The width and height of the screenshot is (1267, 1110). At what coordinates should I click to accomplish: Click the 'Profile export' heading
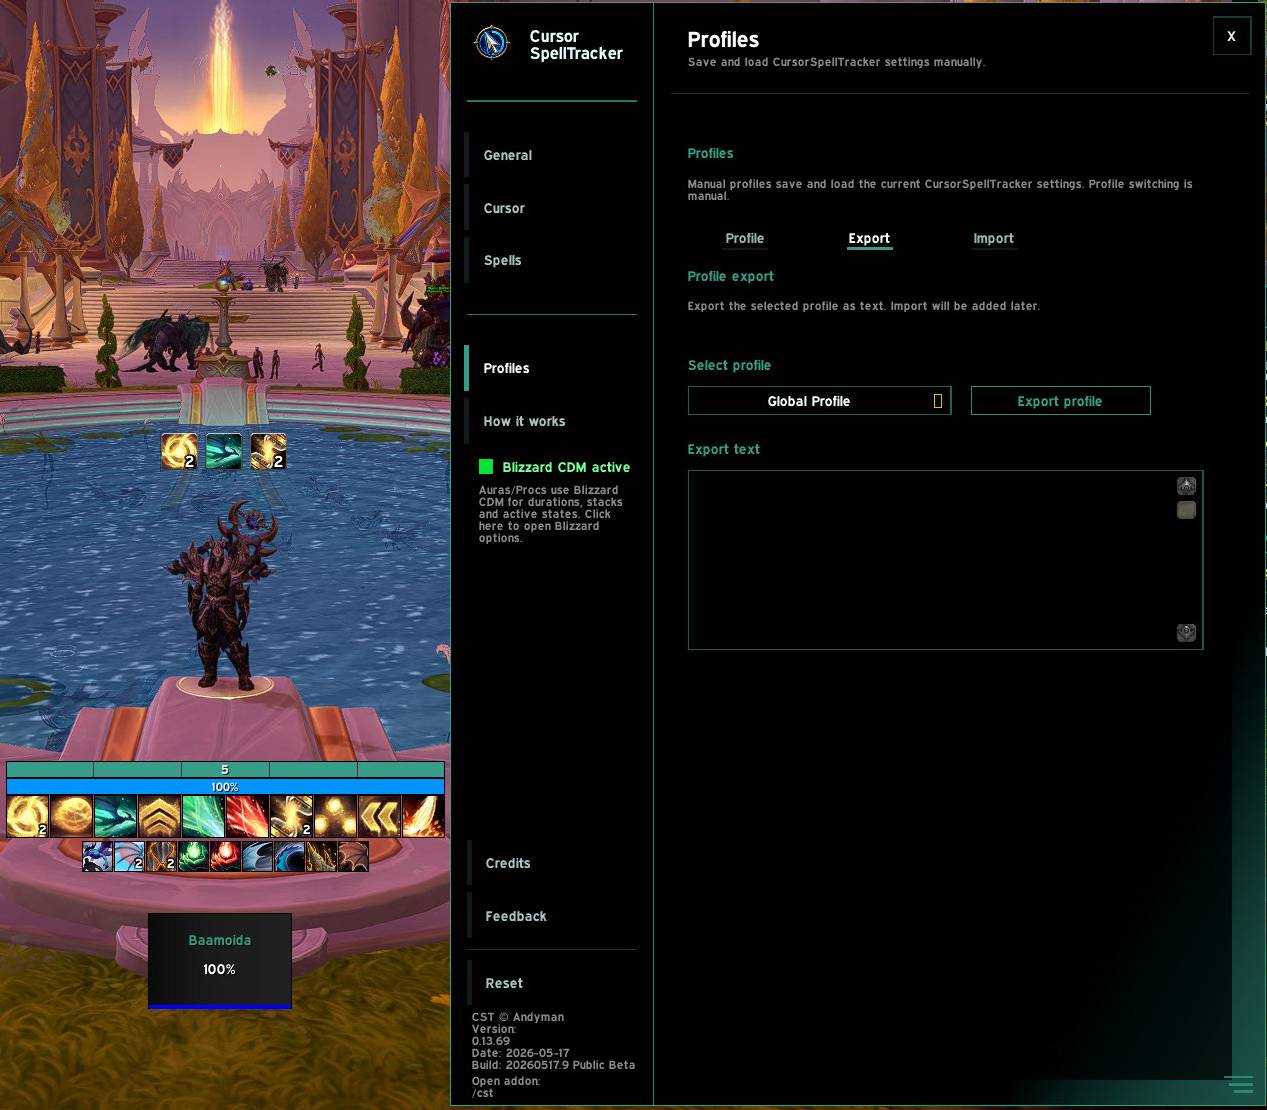pos(730,276)
